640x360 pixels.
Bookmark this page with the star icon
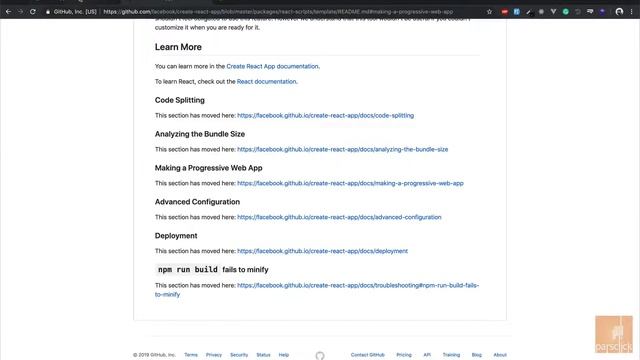[x=489, y=12]
